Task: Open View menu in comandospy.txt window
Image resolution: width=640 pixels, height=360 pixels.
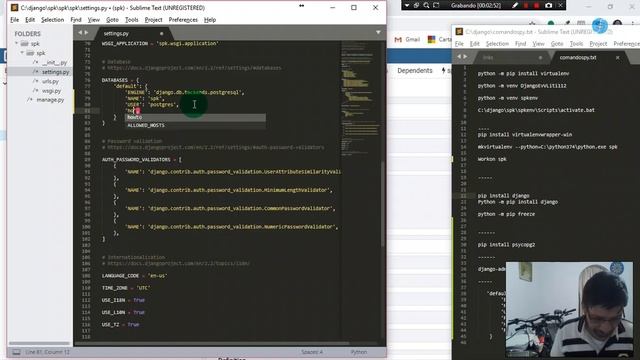Action: 538,44
